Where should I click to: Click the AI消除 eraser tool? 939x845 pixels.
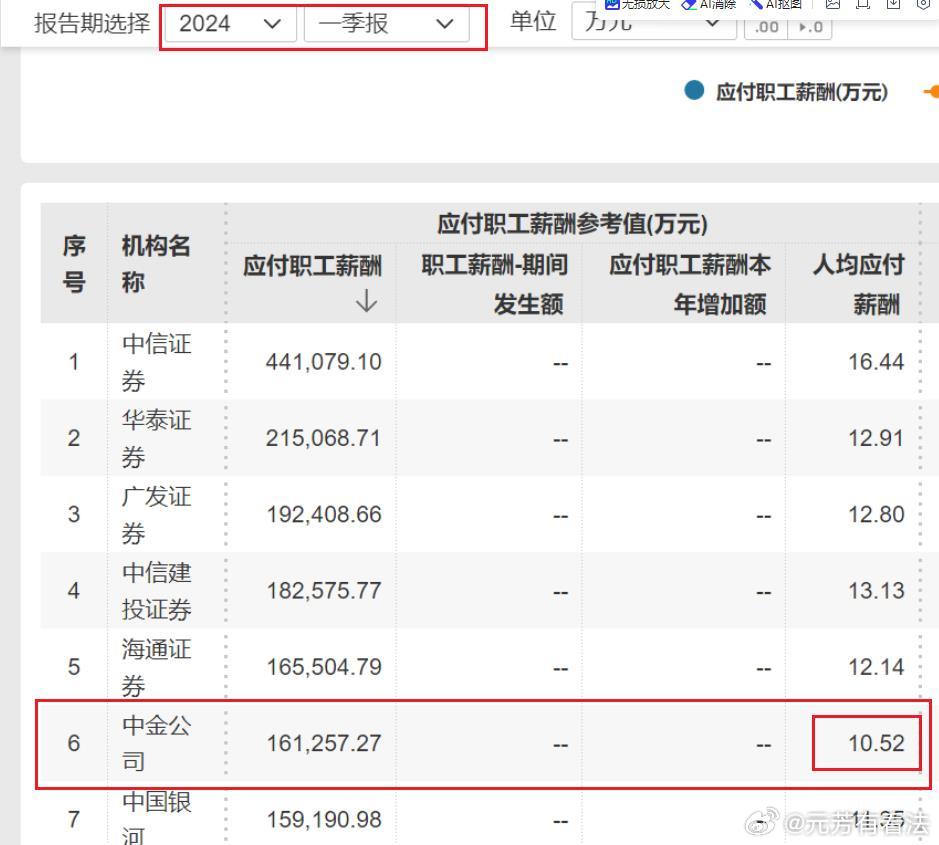coord(710,5)
